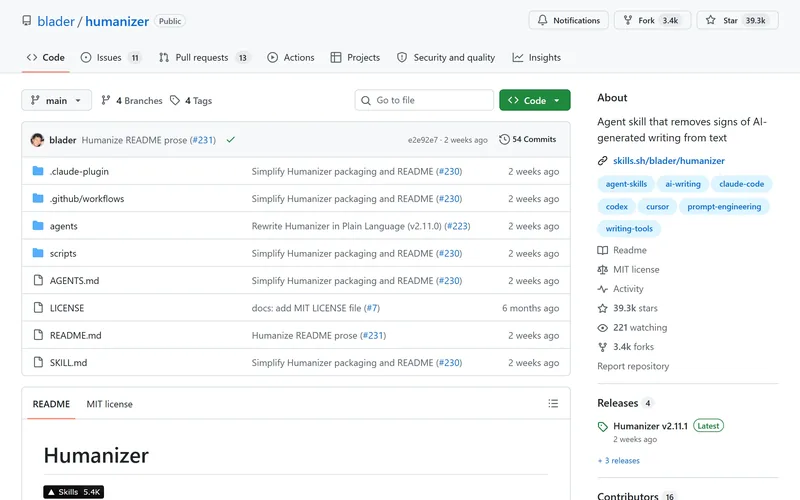Click the link icon beside skills.sh URL
Viewport: 800px width, 500px height.
coord(603,161)
